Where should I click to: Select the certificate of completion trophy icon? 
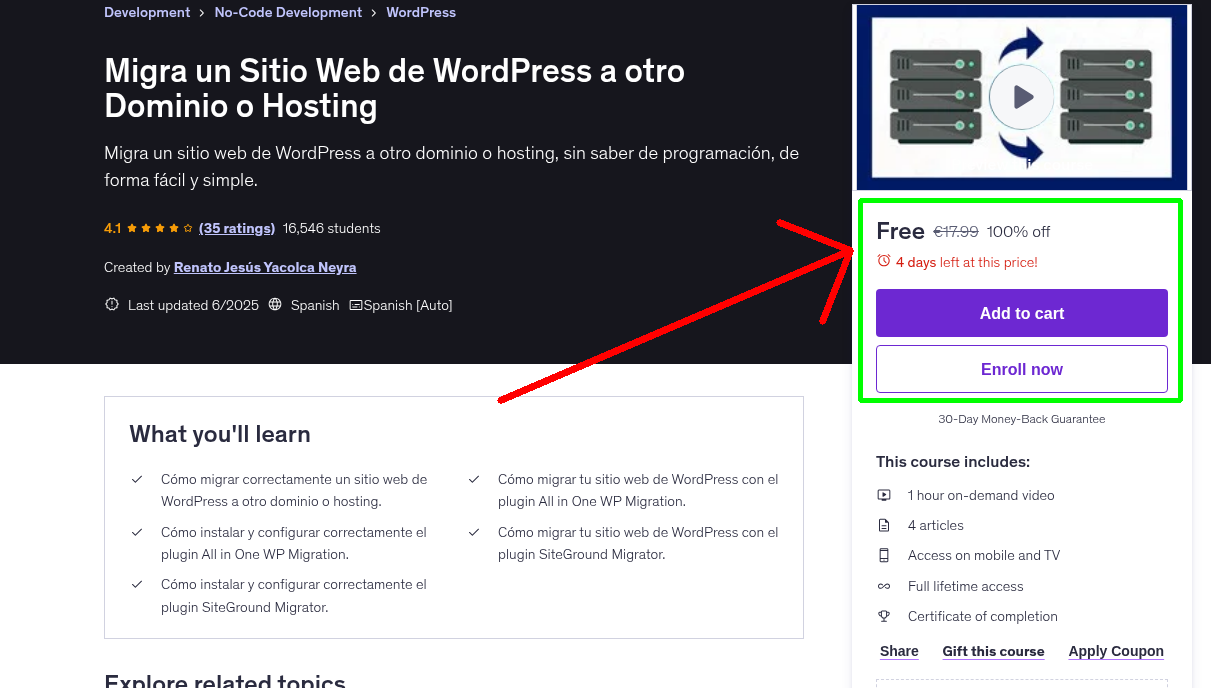[884, 616]
